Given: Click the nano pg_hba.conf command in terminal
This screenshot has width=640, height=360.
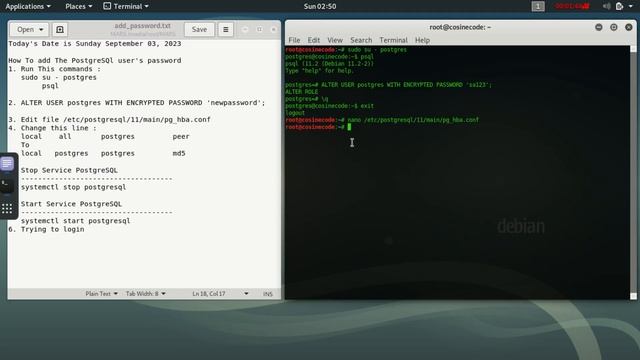Looking at the screenshot, I should tap(413, 120).
